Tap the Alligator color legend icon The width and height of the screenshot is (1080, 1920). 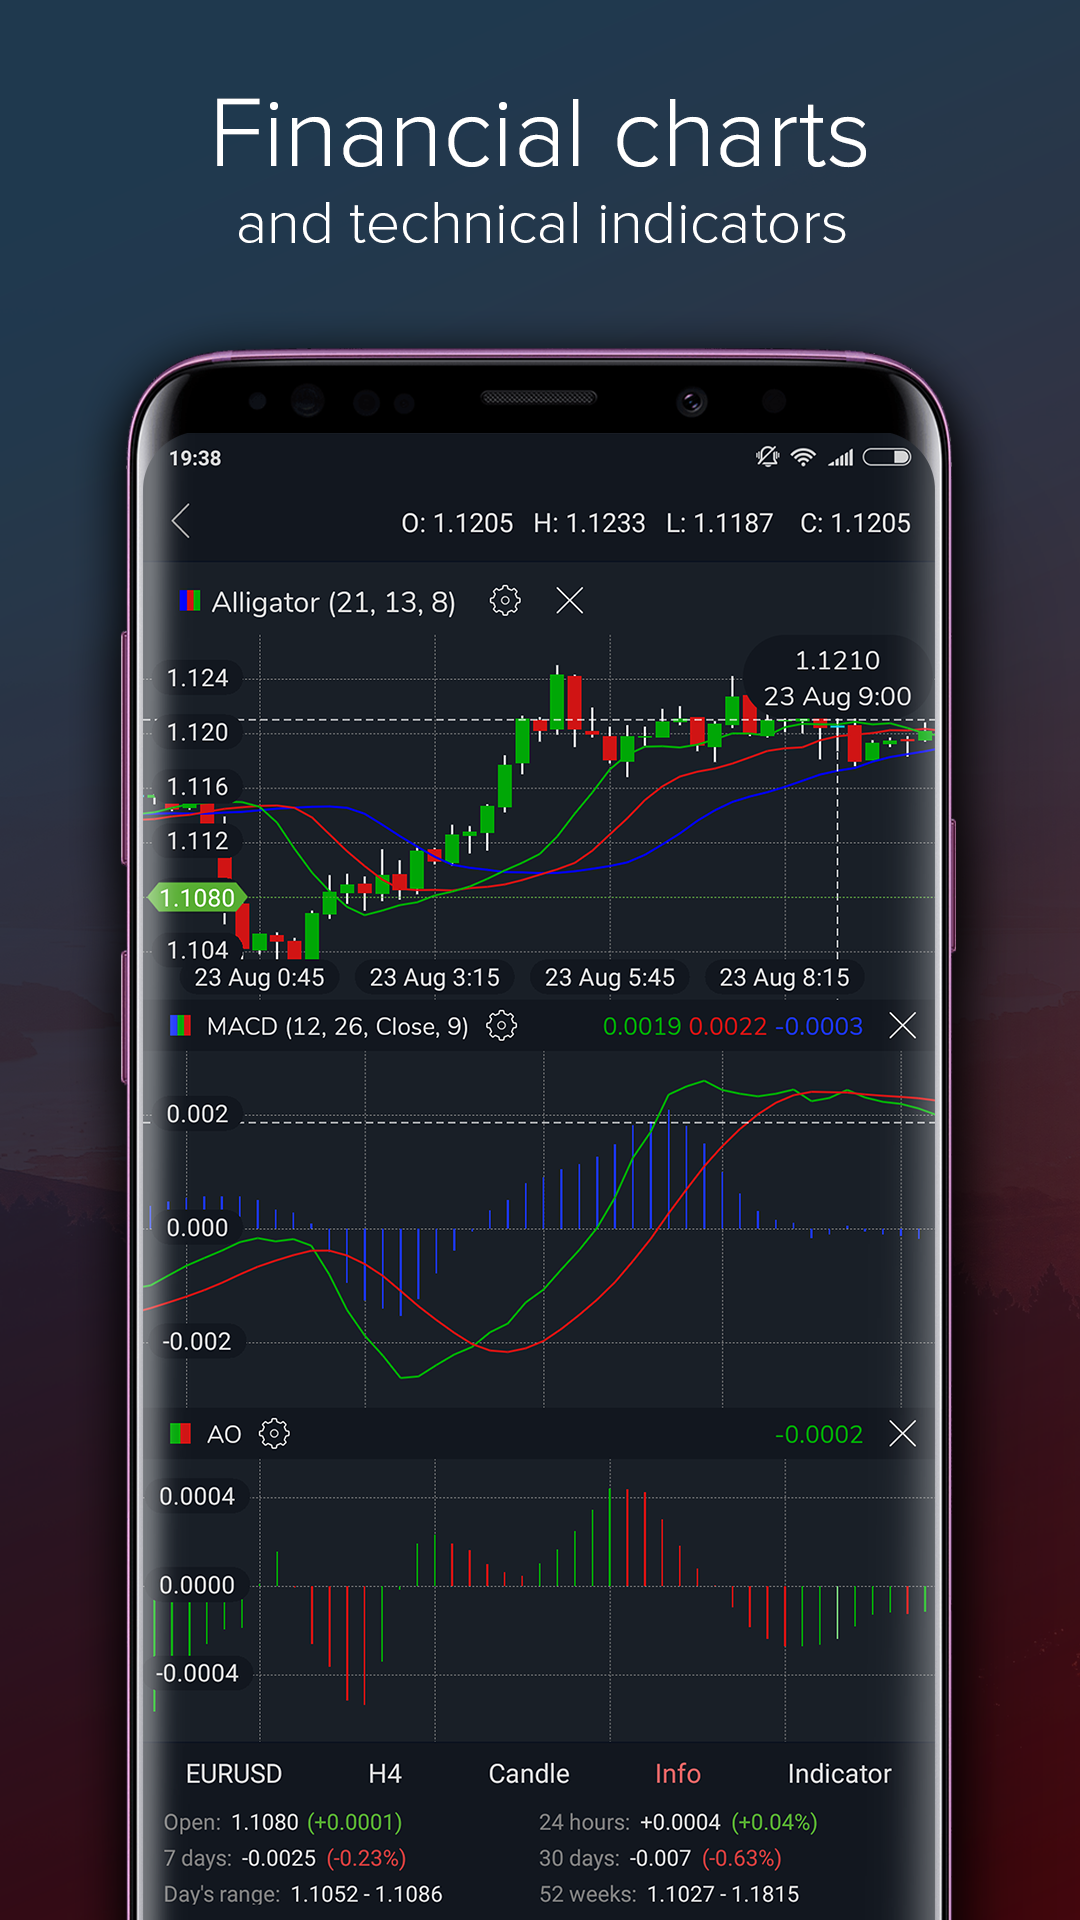(190, 601)
